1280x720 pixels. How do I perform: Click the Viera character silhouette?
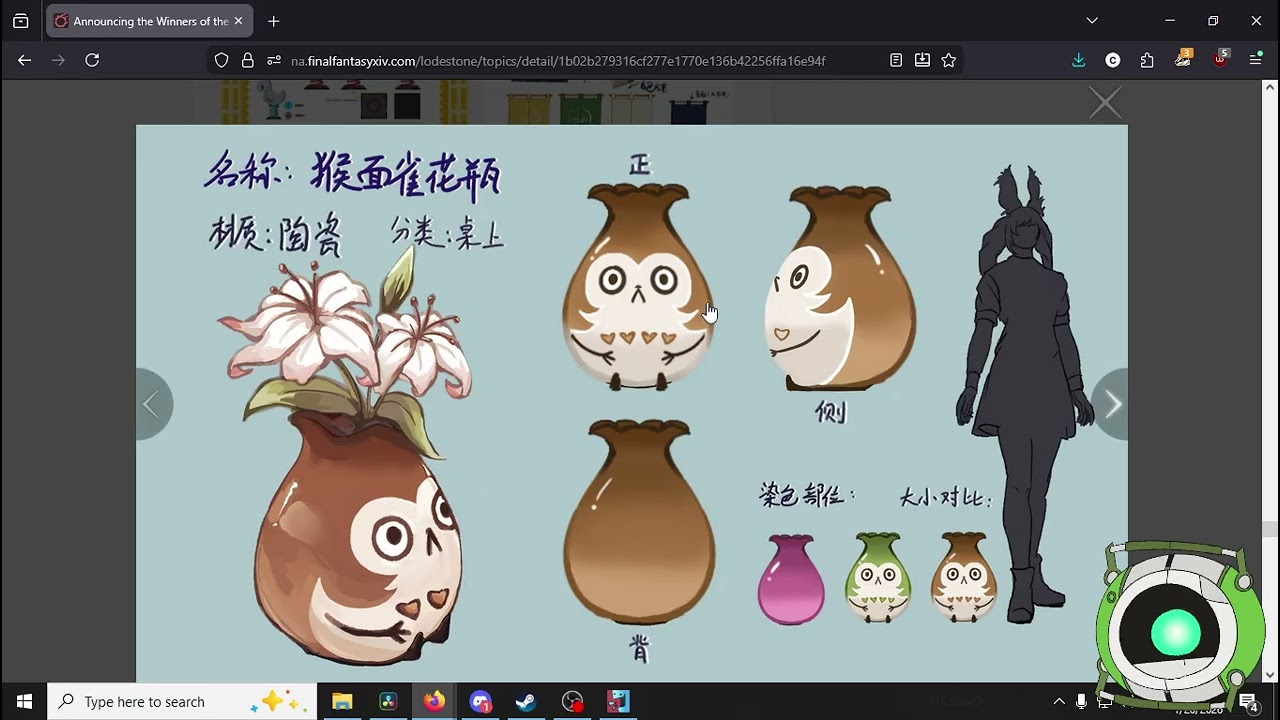point(1024,395)
